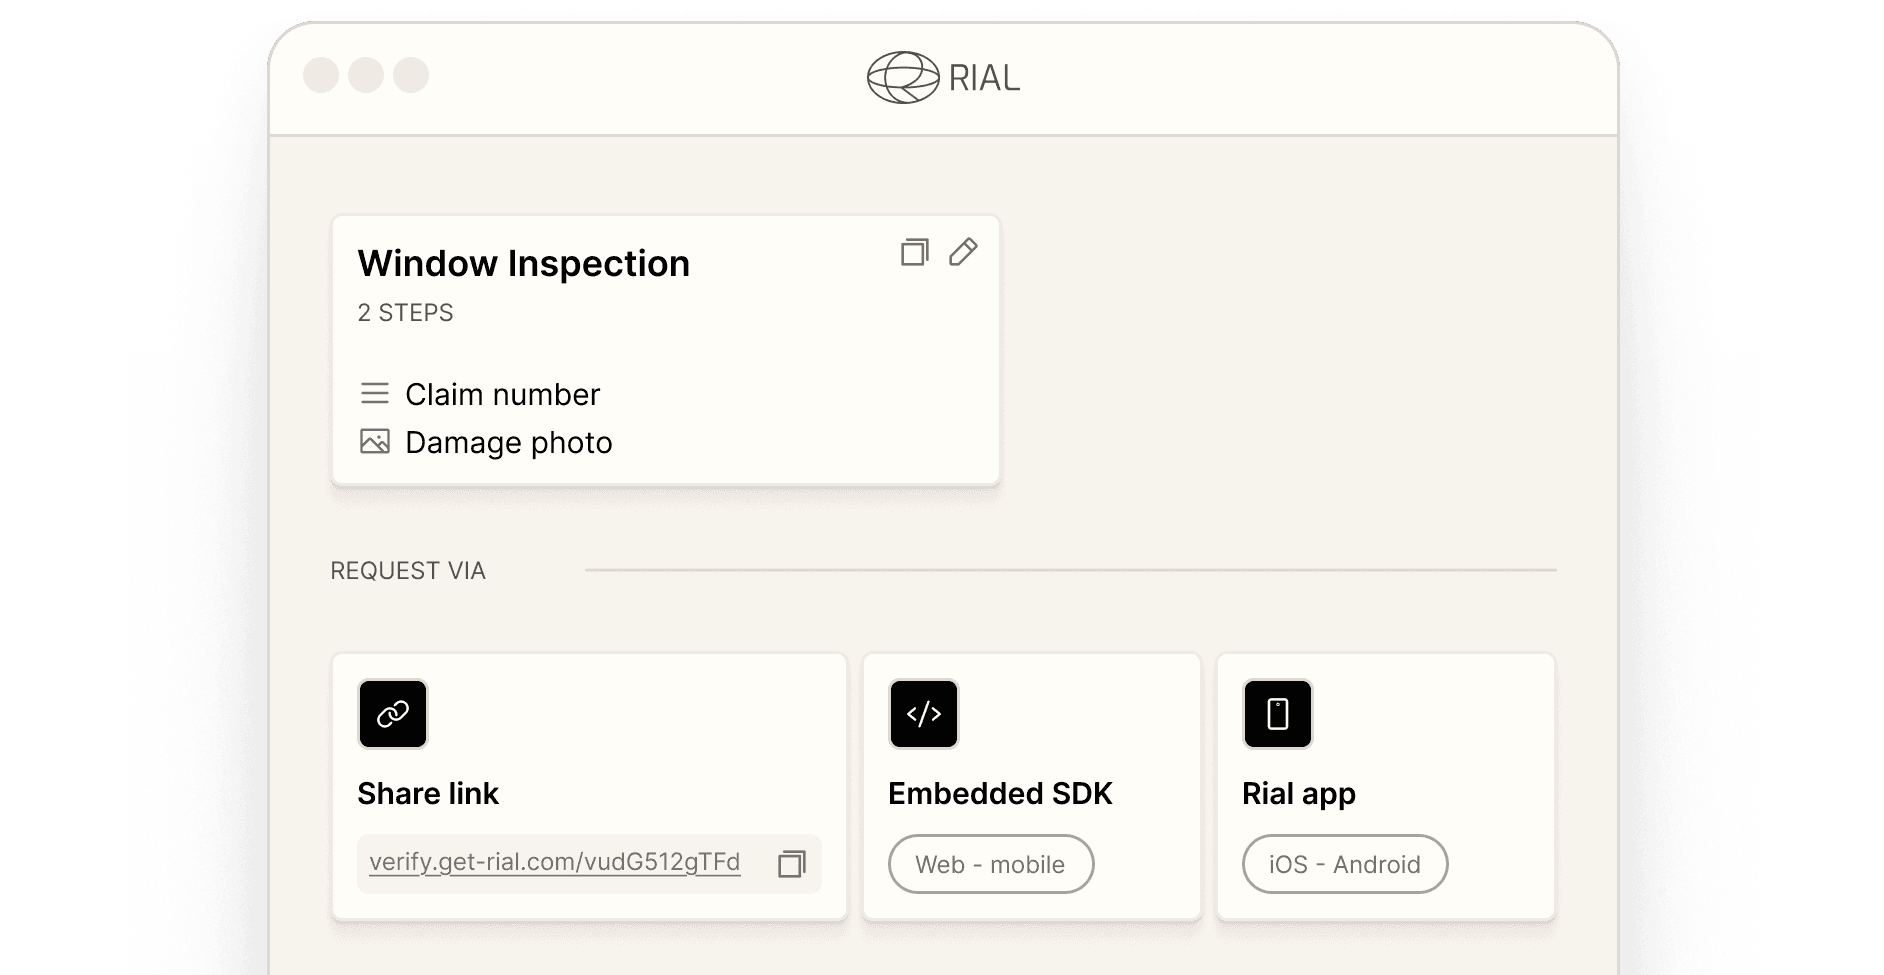1884x975 pixels.
Task: Click the Window Inspection title
Action: pos(524,263)
